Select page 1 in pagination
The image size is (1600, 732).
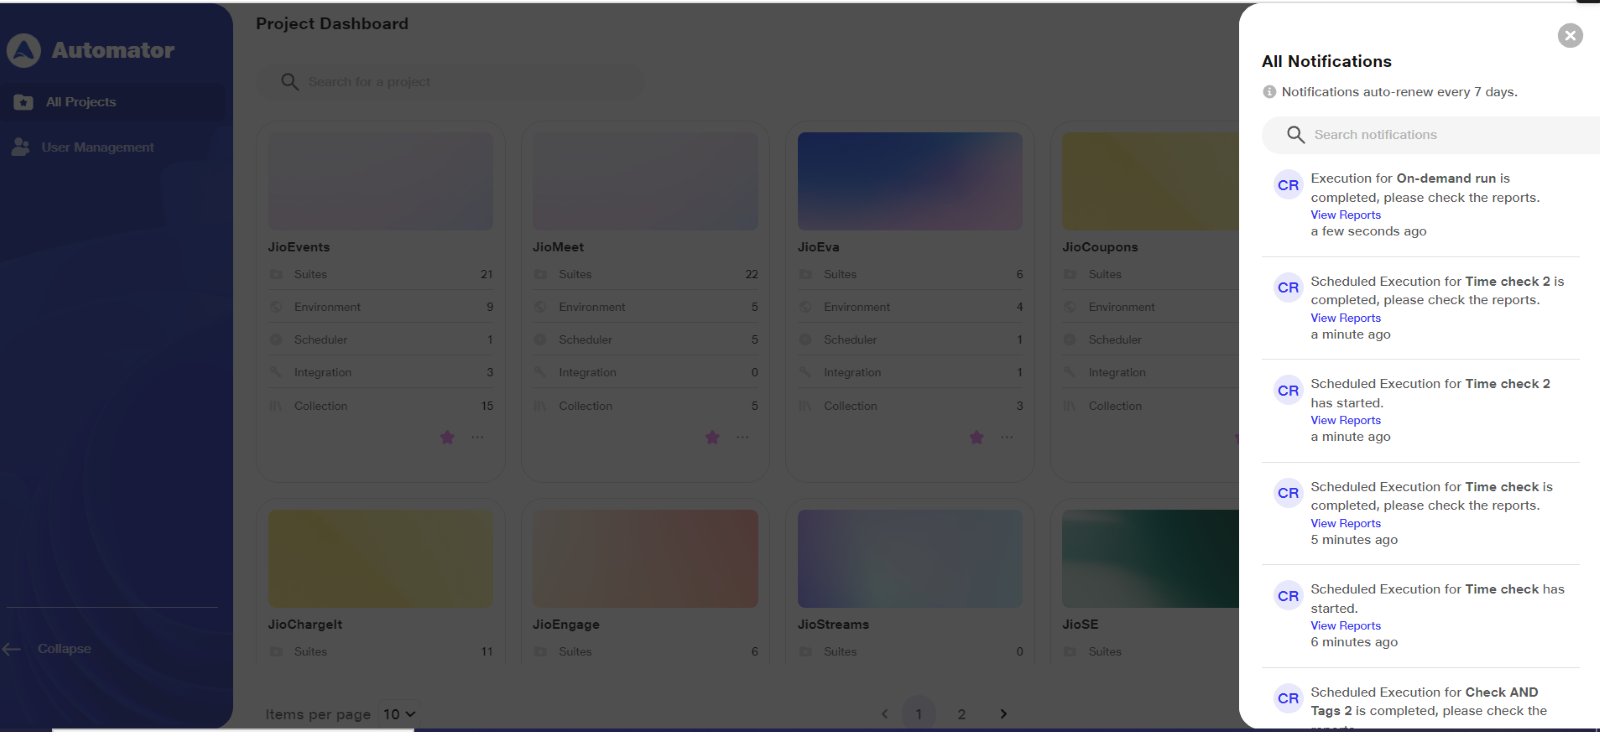point(919,714)
